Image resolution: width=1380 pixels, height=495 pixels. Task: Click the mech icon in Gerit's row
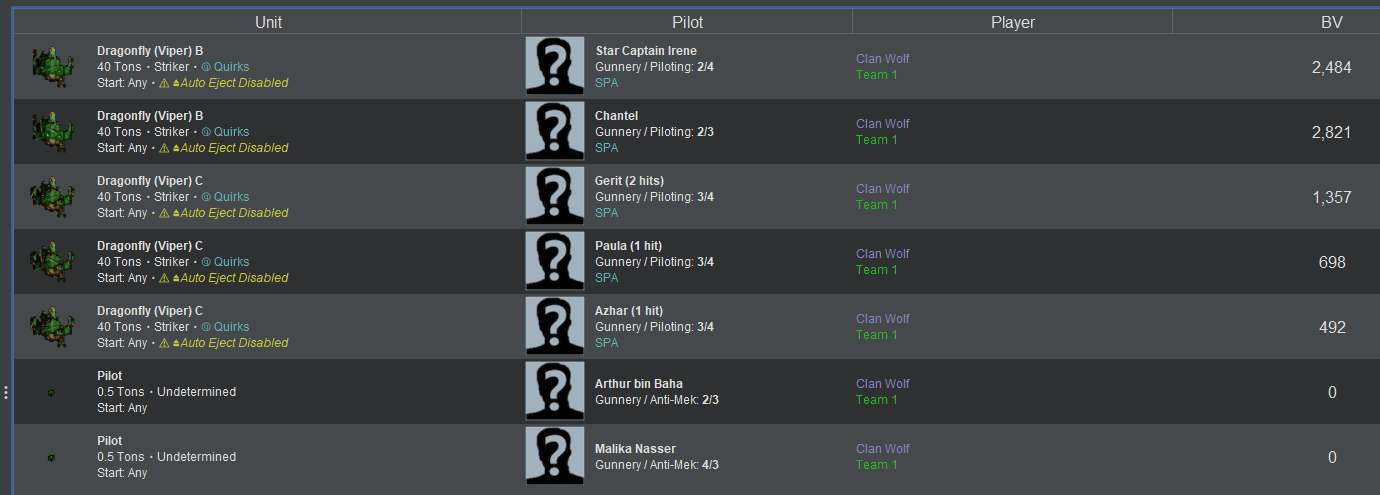coord(52,196)
